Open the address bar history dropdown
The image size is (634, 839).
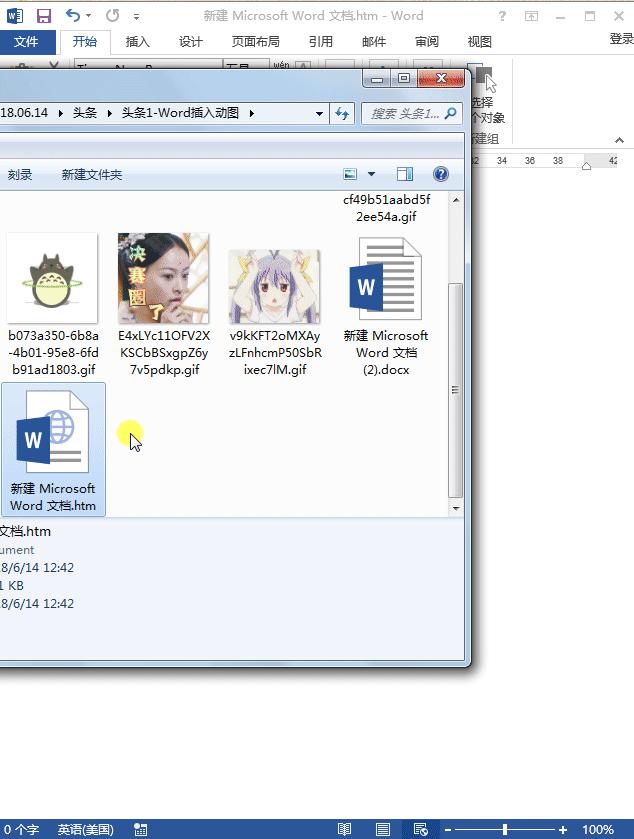[319, 113]
